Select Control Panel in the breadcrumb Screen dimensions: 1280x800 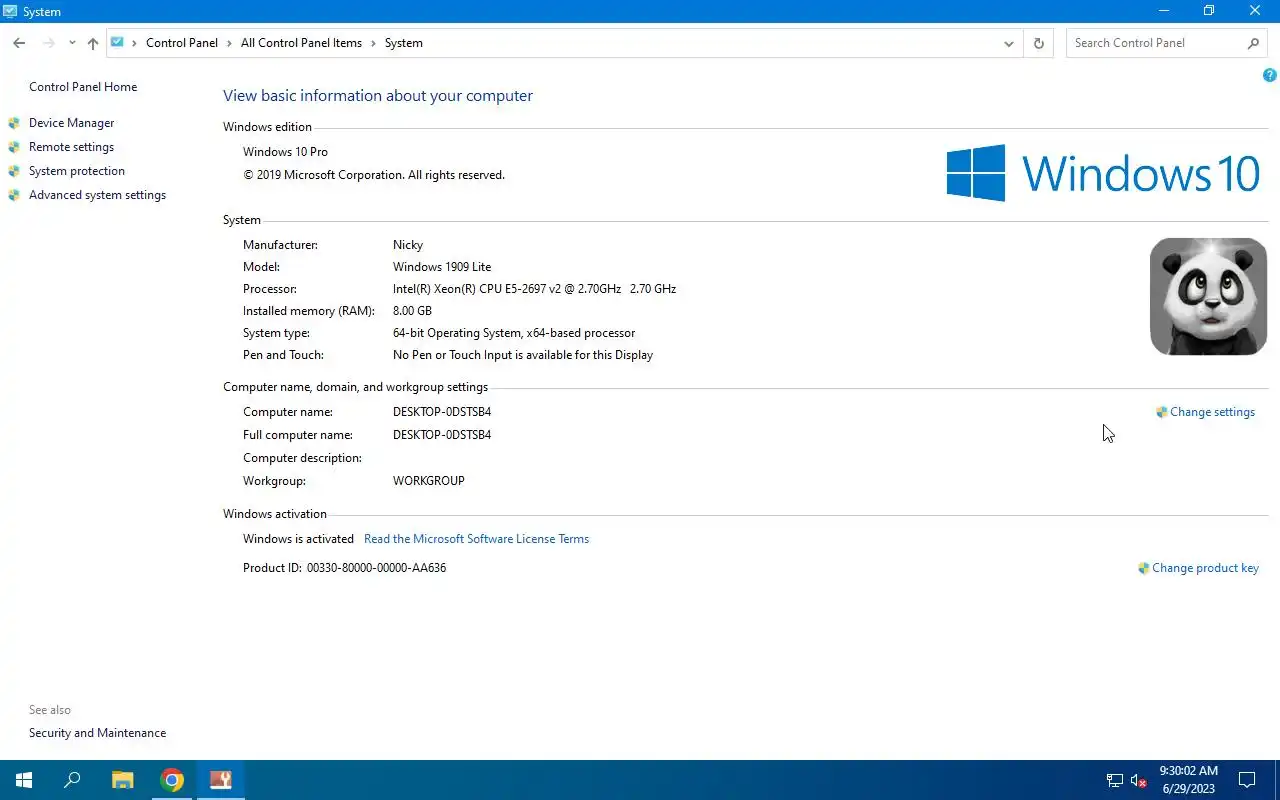coord(182,43)
